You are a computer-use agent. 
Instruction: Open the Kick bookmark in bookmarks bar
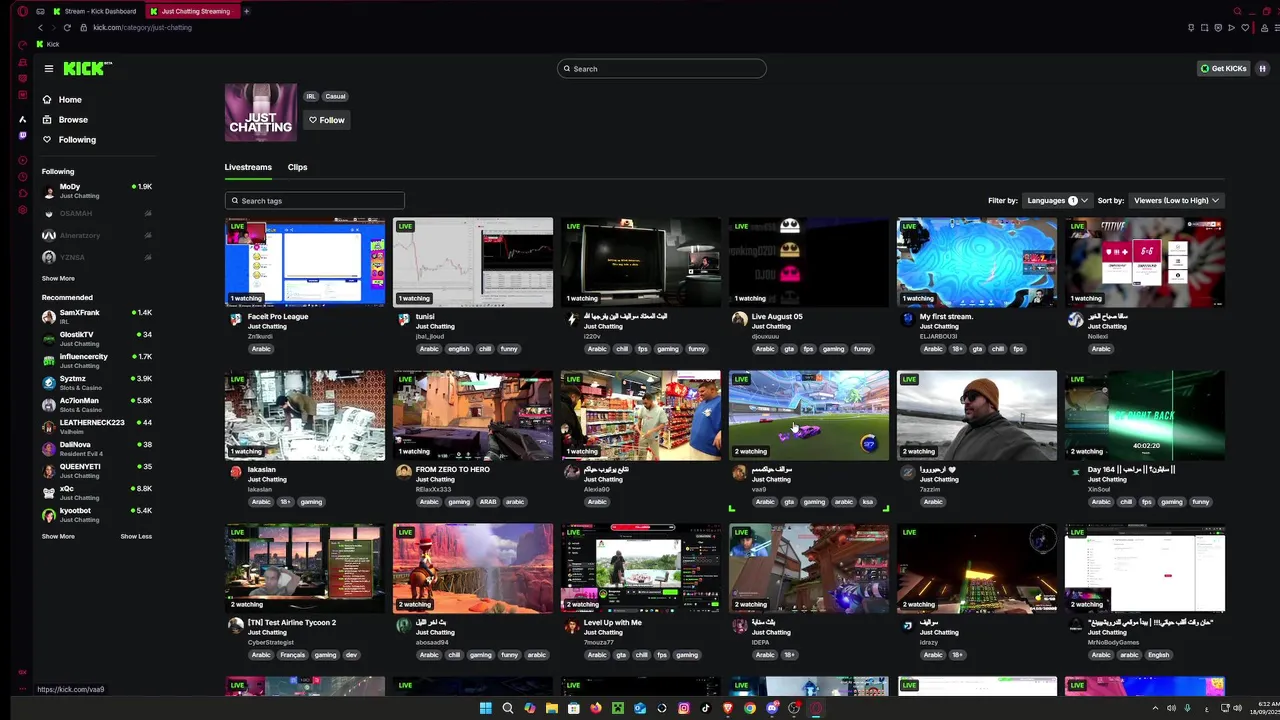click(48, 44)
